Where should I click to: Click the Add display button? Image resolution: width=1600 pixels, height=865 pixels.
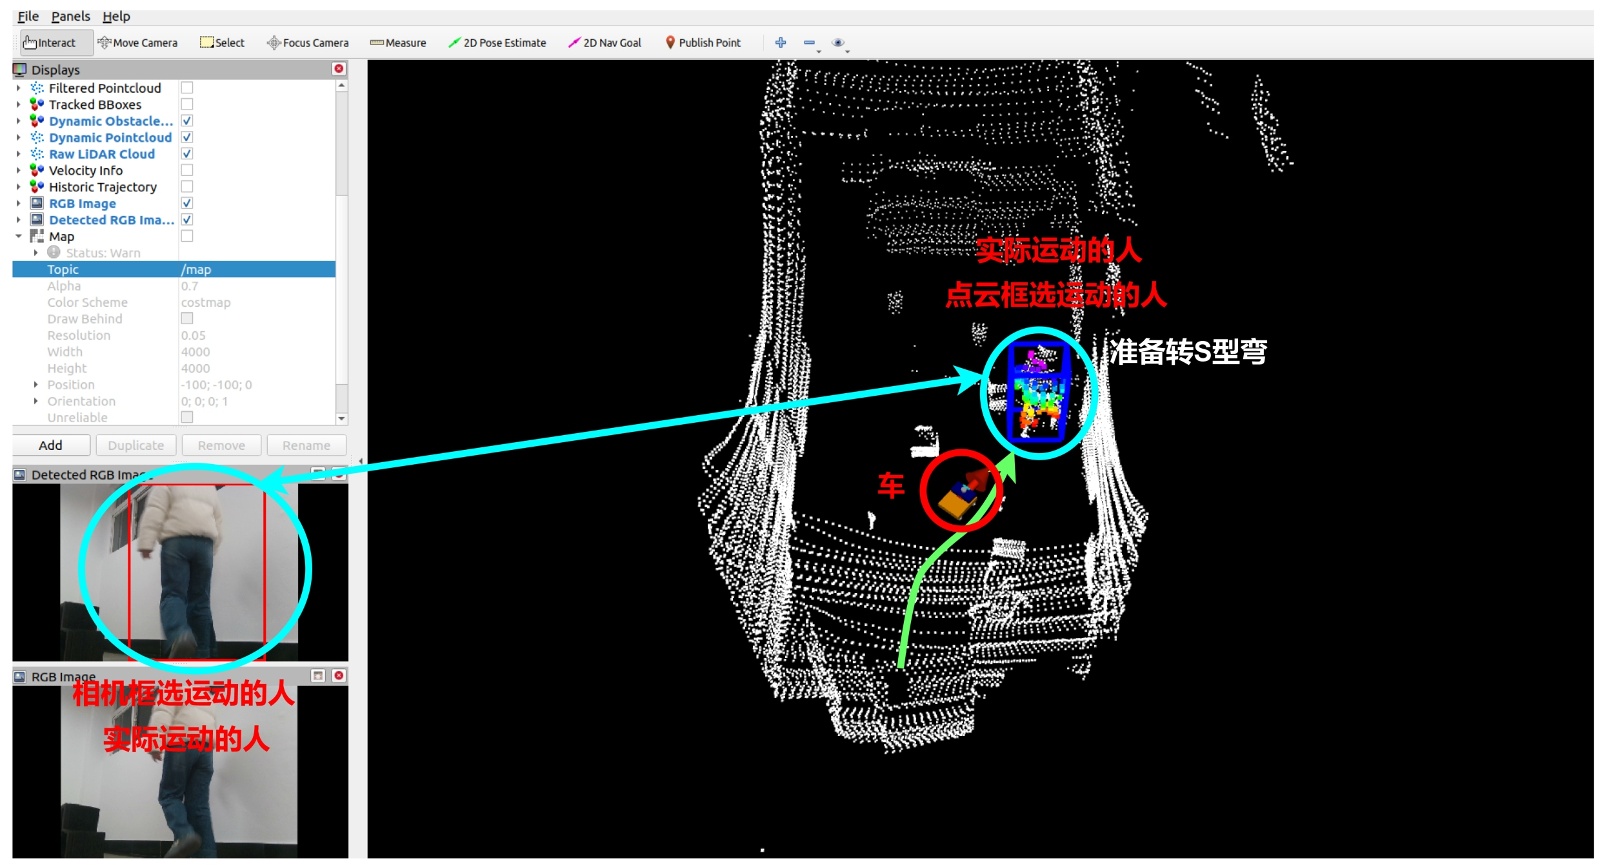[x=51, y=446]
